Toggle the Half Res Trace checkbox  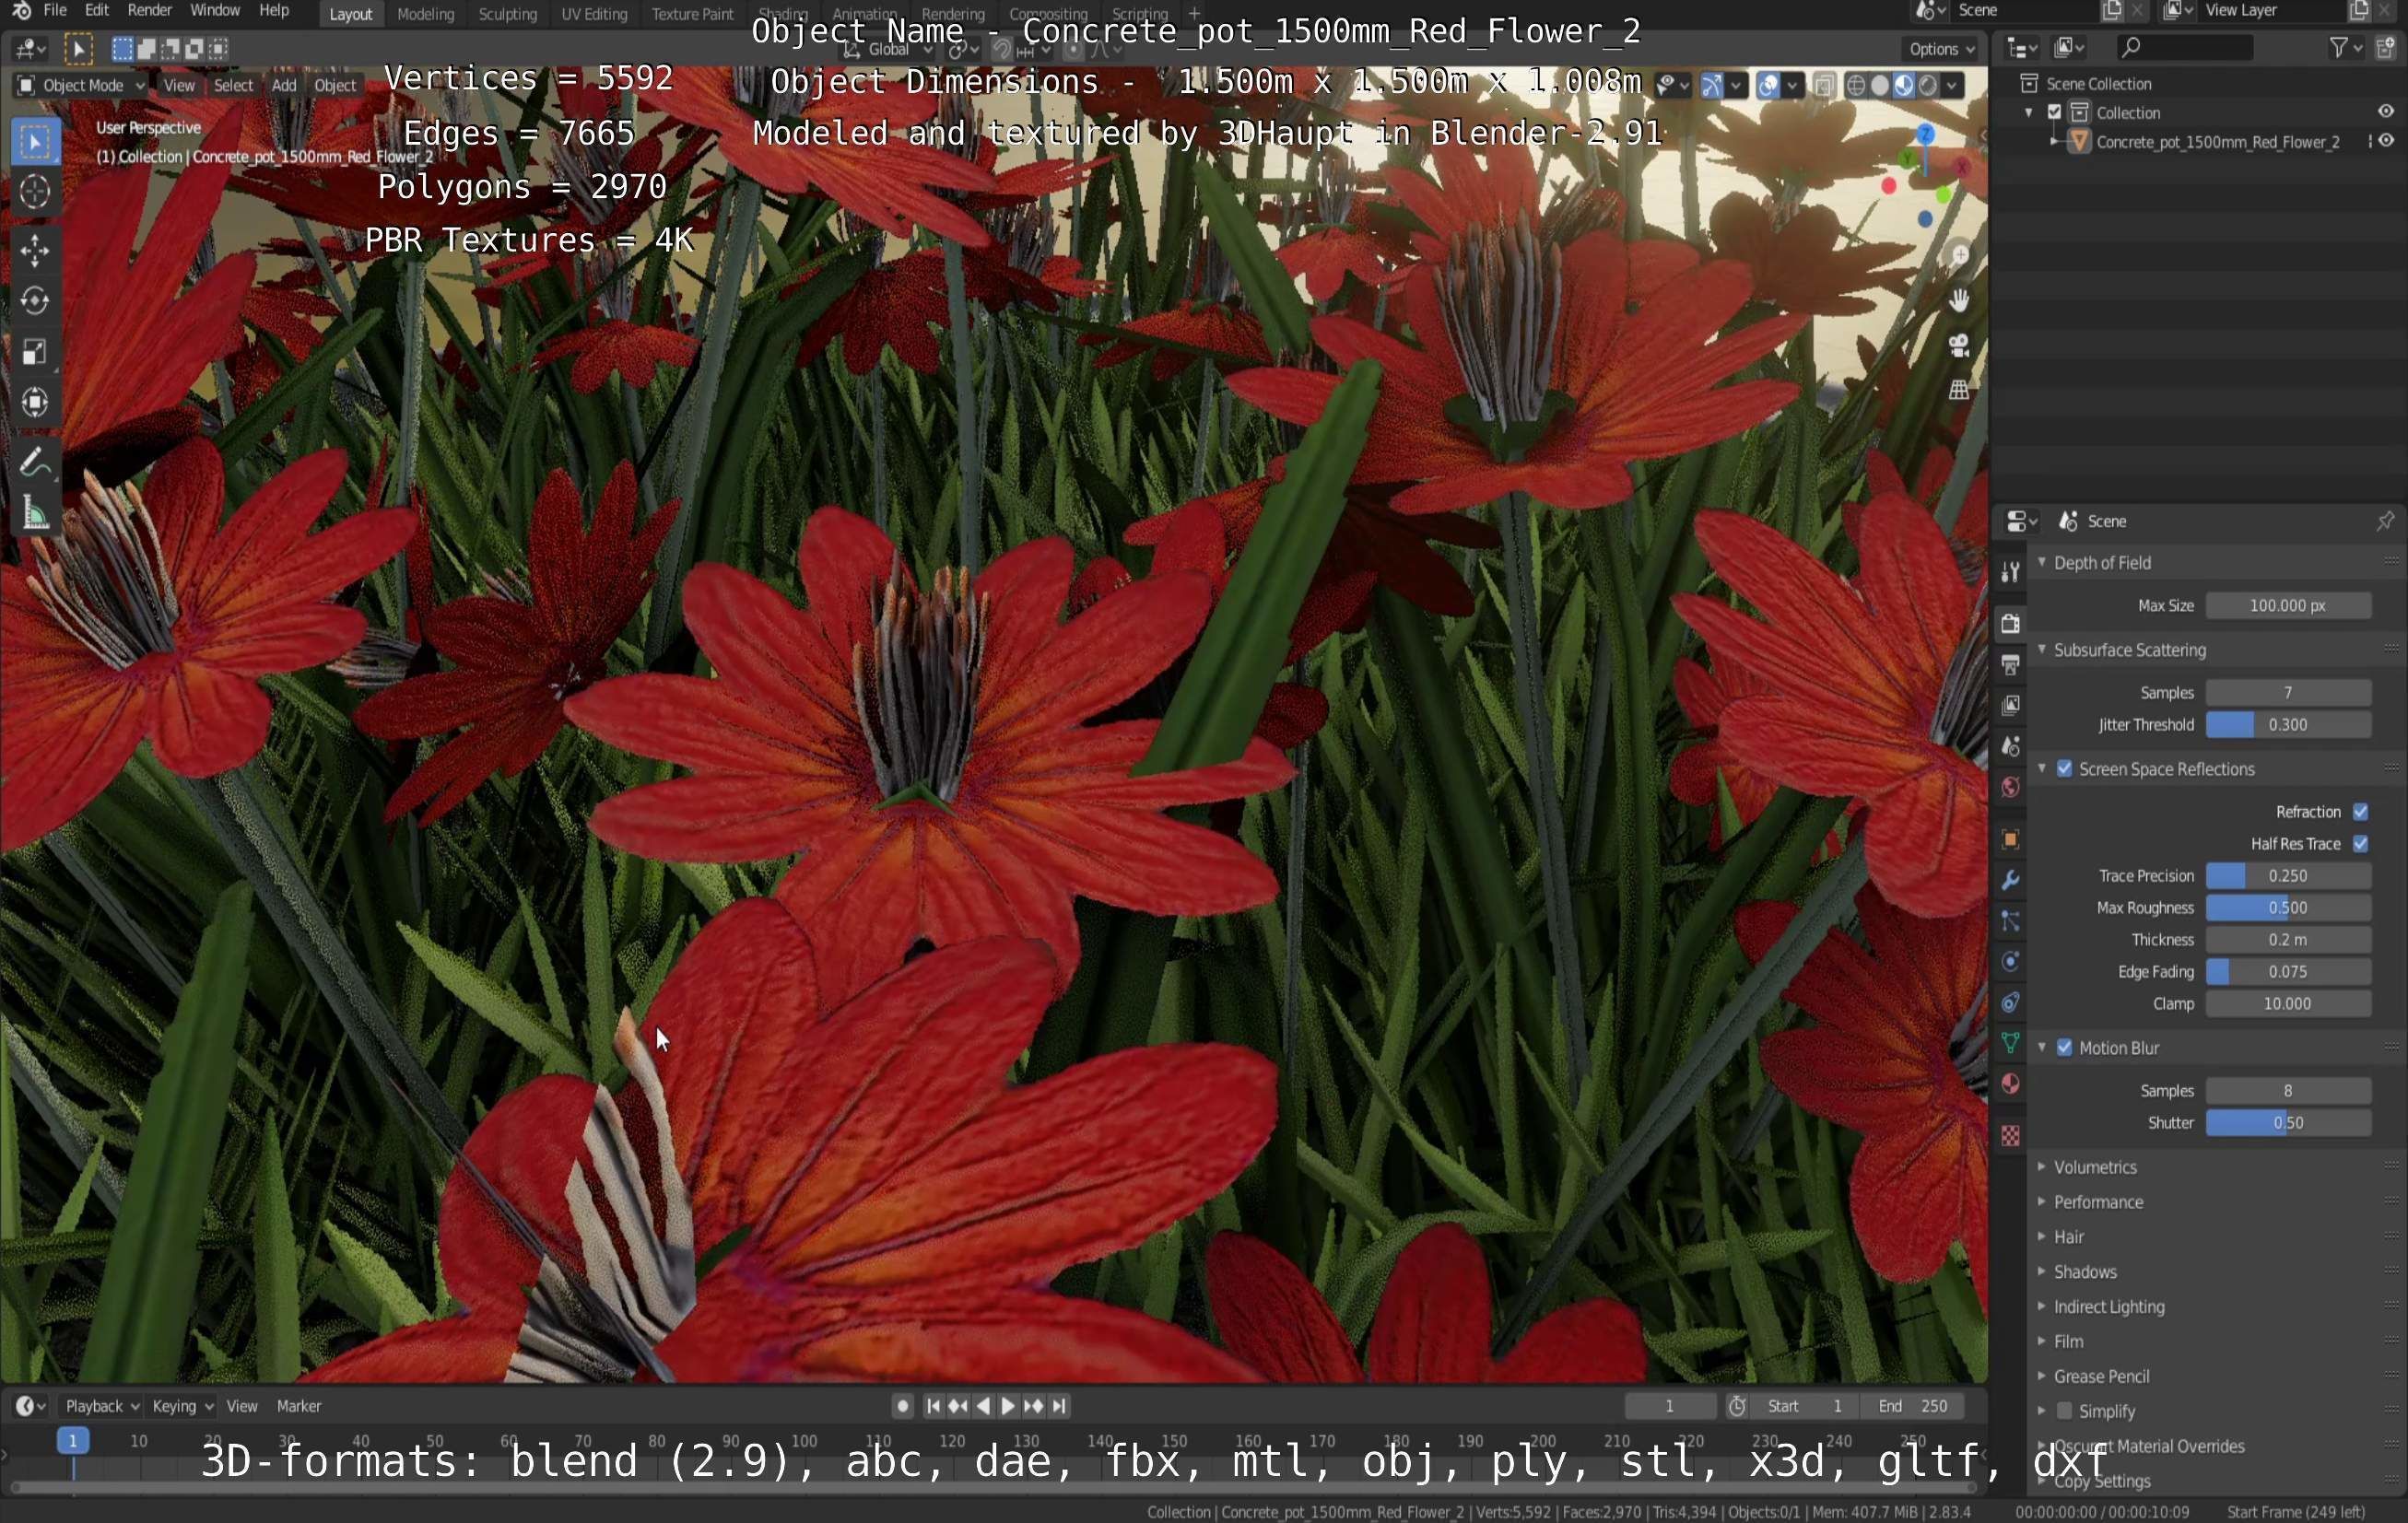[2361, 844]
